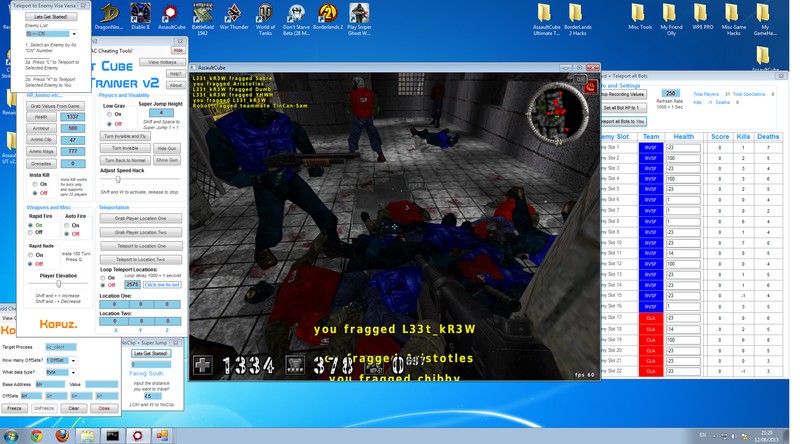
Task: Open Google Chrome from the taskbar
Action: coord(36,436)
